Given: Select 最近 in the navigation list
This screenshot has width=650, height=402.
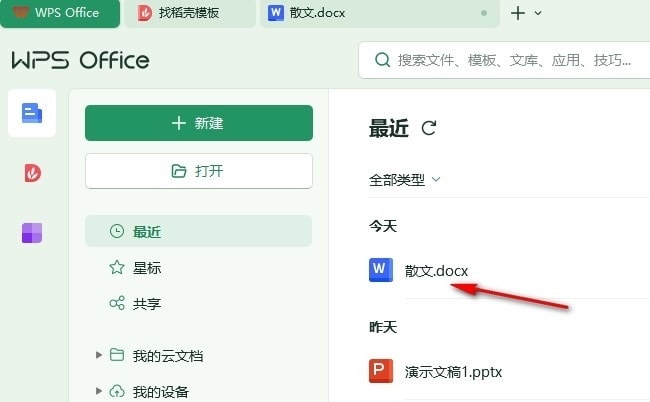Looking at the screenshot, I should coord(199,231).
